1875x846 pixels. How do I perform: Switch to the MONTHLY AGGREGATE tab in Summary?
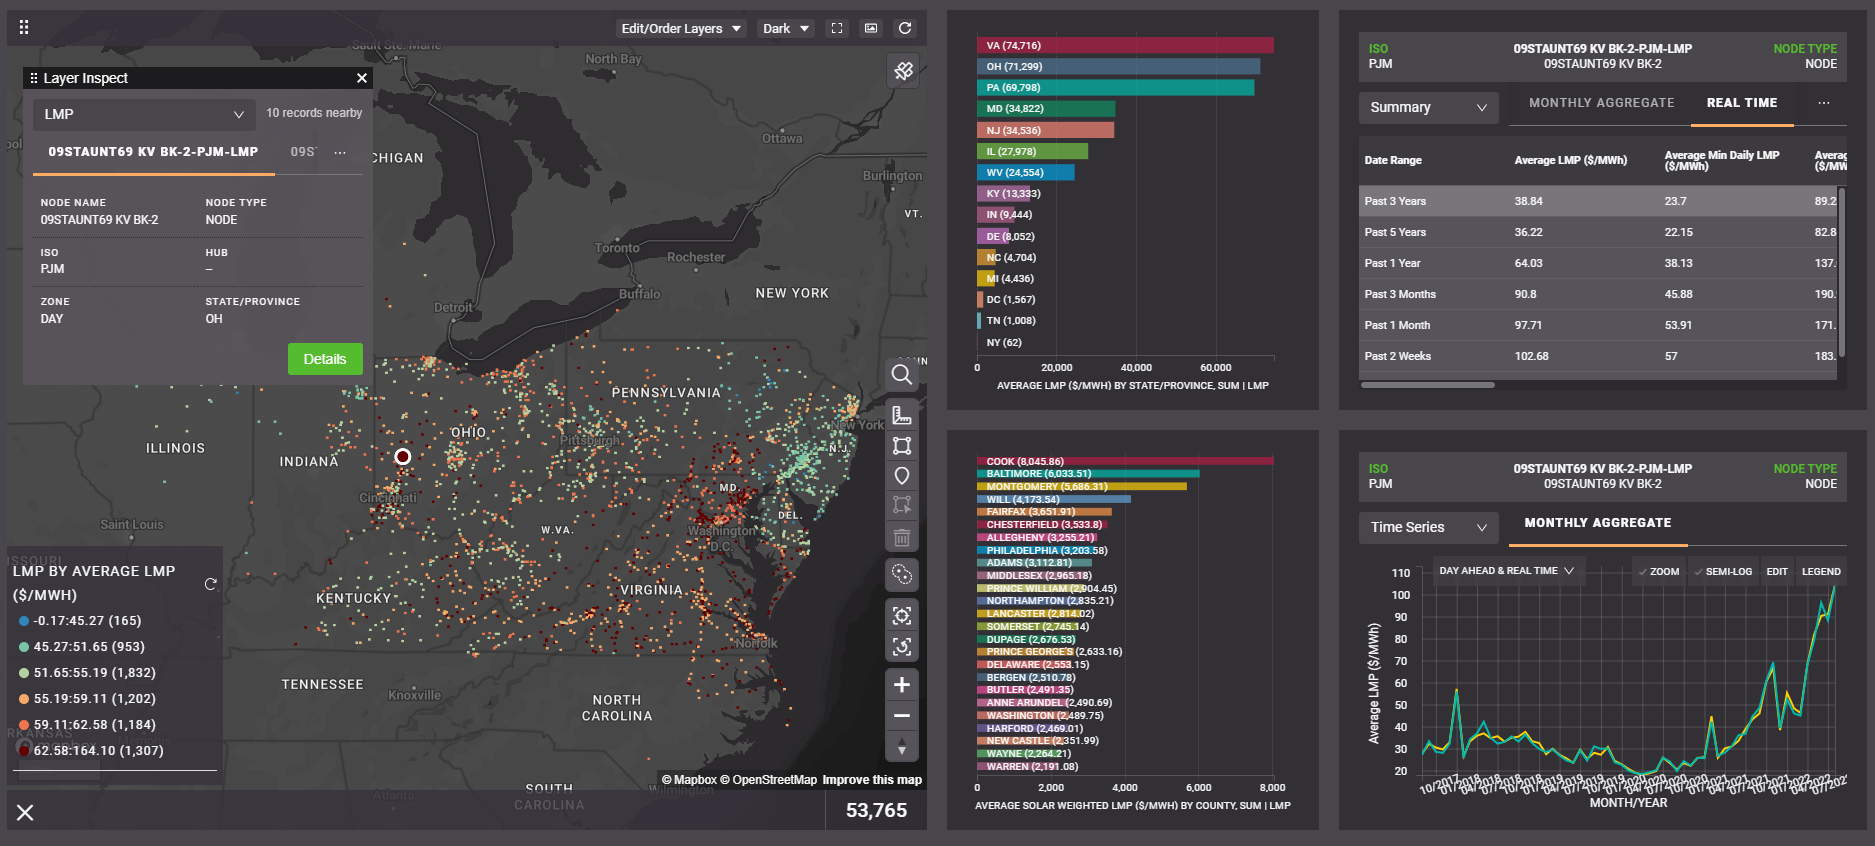(1601, 103)
